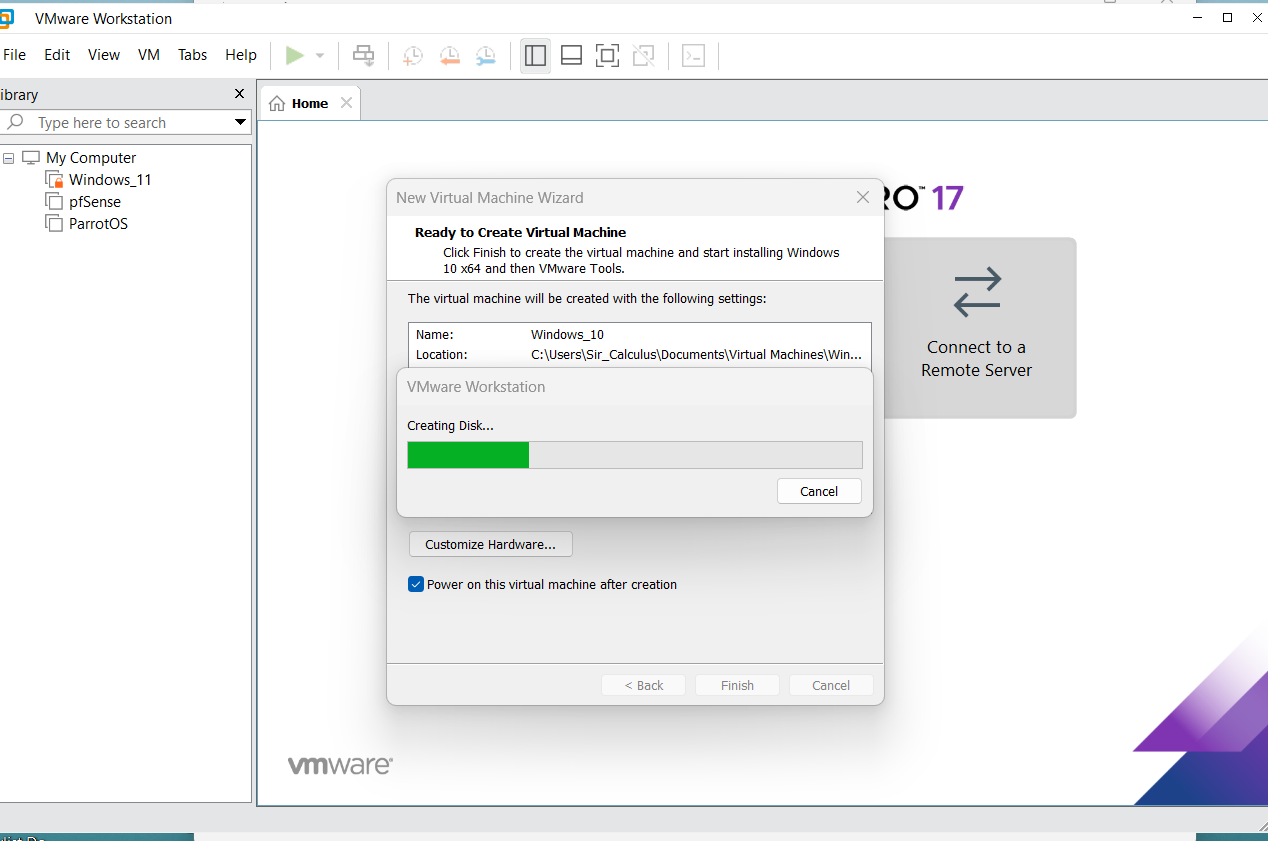Select the Windows_11 virtual machine
1268x841 pixels.
[110, 180]
